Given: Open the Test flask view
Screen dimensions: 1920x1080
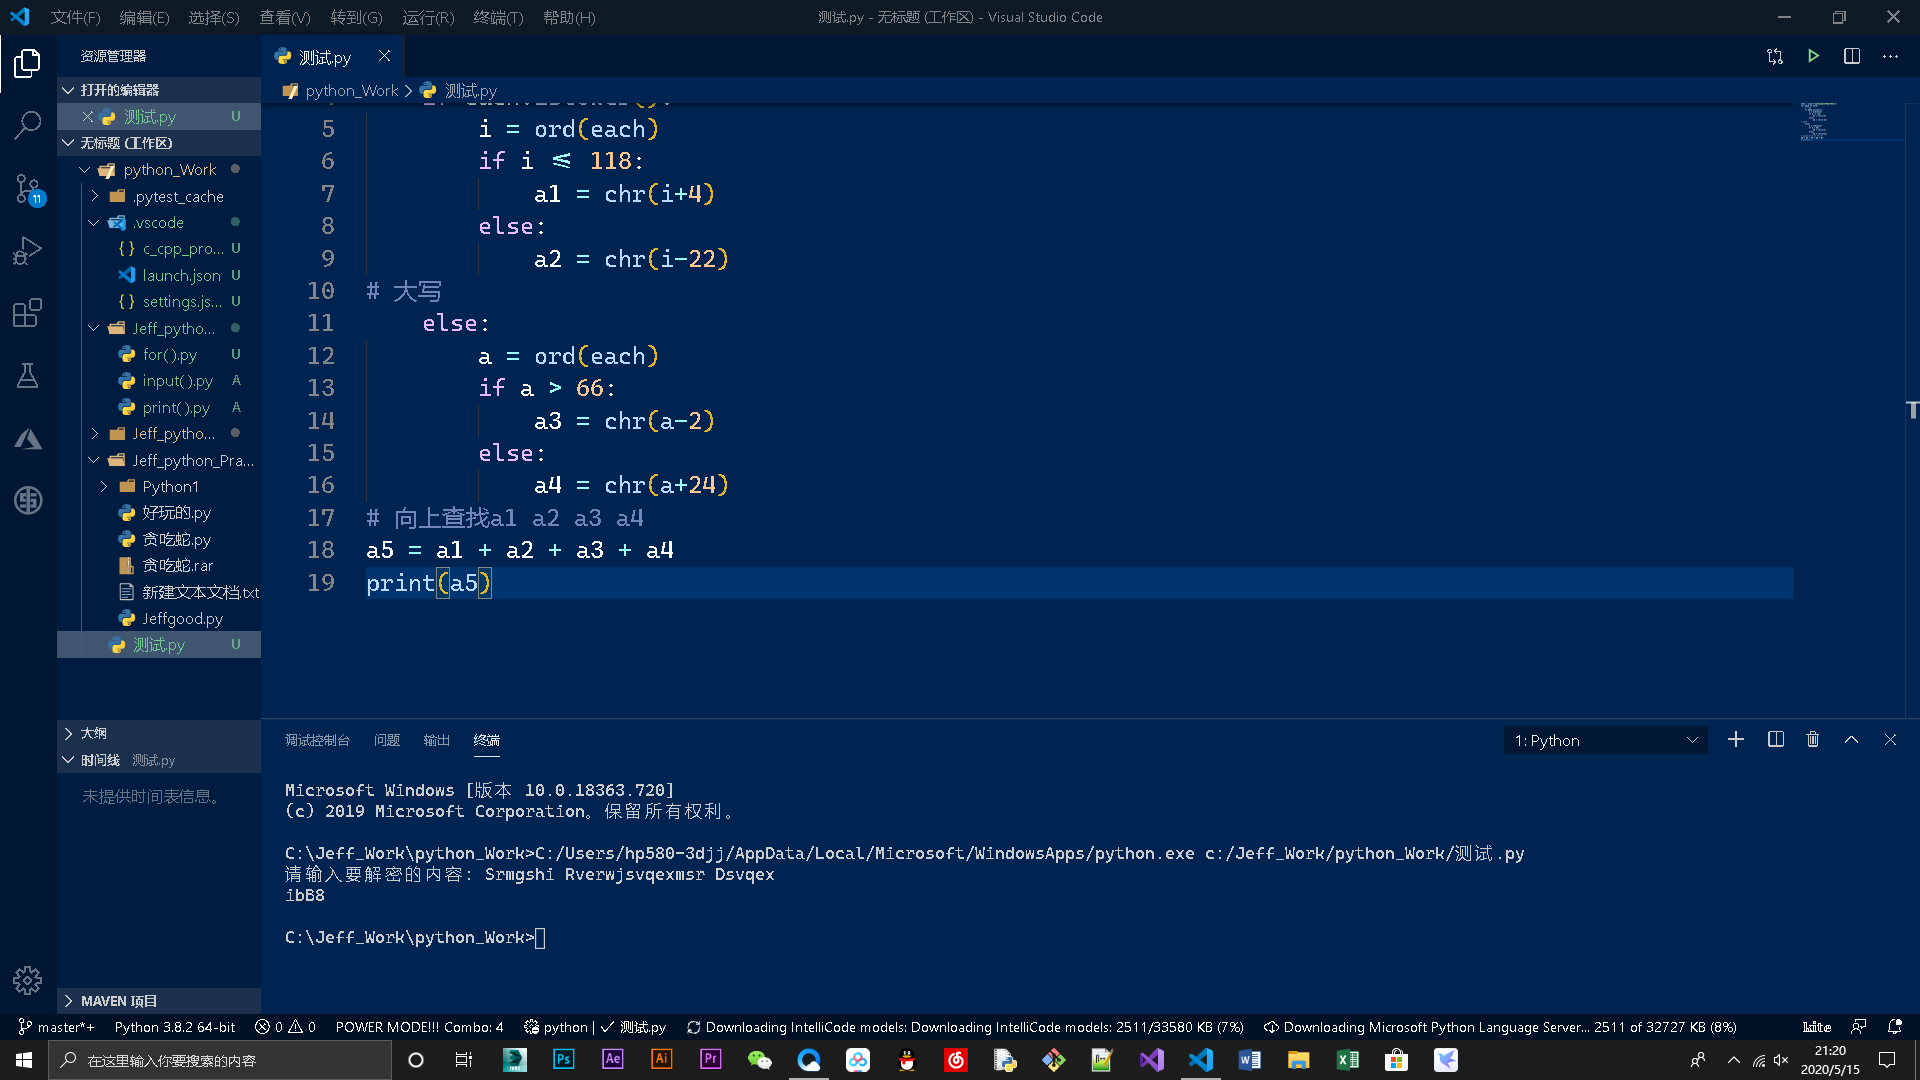Looking at the screenshot, I should (28, 375).
